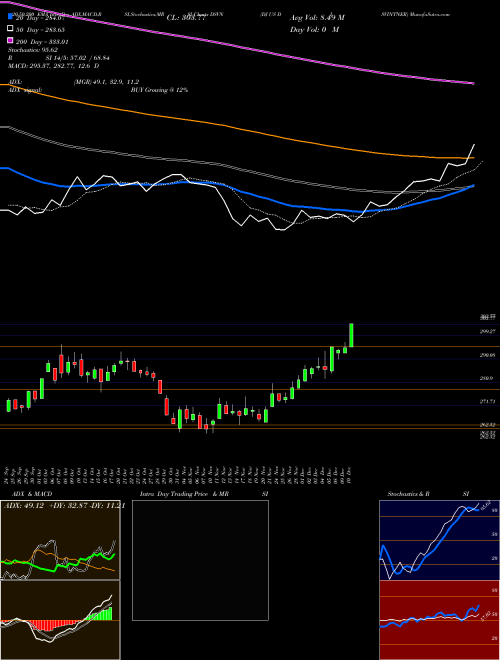Click the MACD values line
Image resolution: width=500 pixels, height=660 pixels.
coord(53,66)
